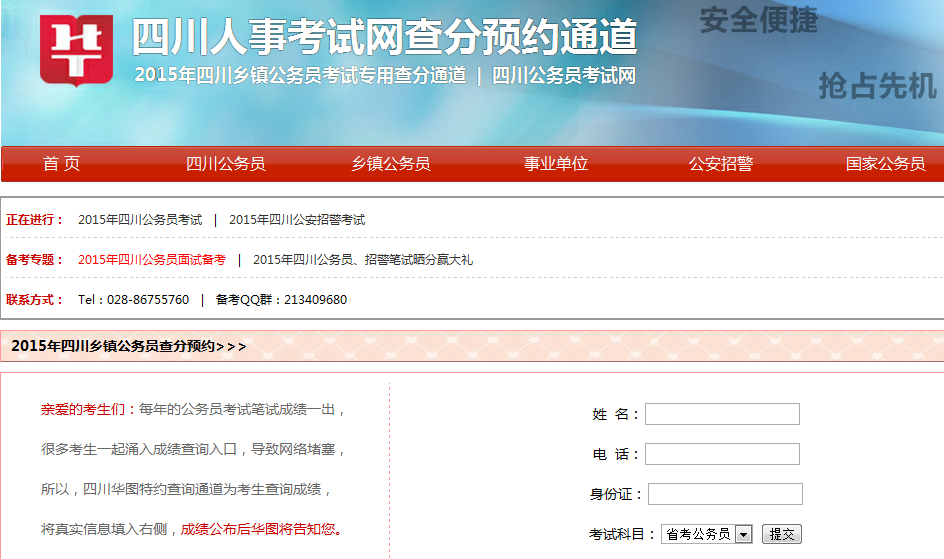Click the red text 成绩公布后华图将告知您
The width and height of the screenshot is (944, 559).
click(x=261, y=529)
